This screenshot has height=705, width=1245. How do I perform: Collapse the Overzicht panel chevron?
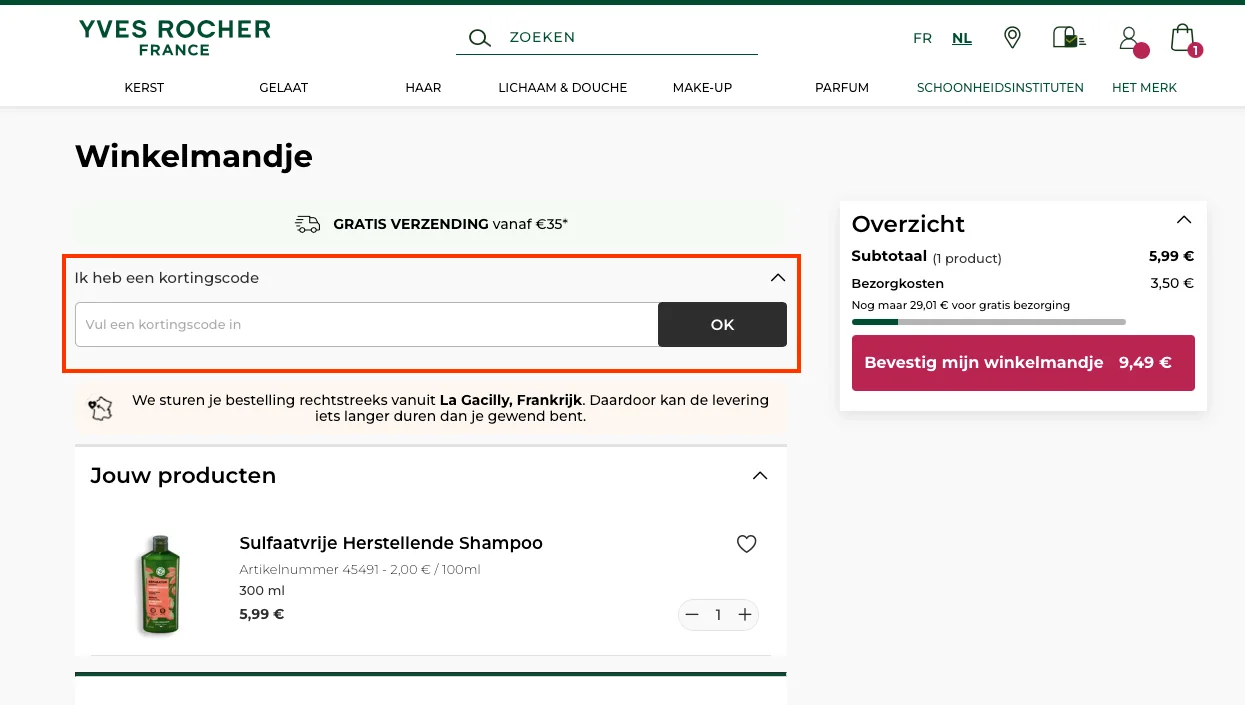[x=1184, y=220]
